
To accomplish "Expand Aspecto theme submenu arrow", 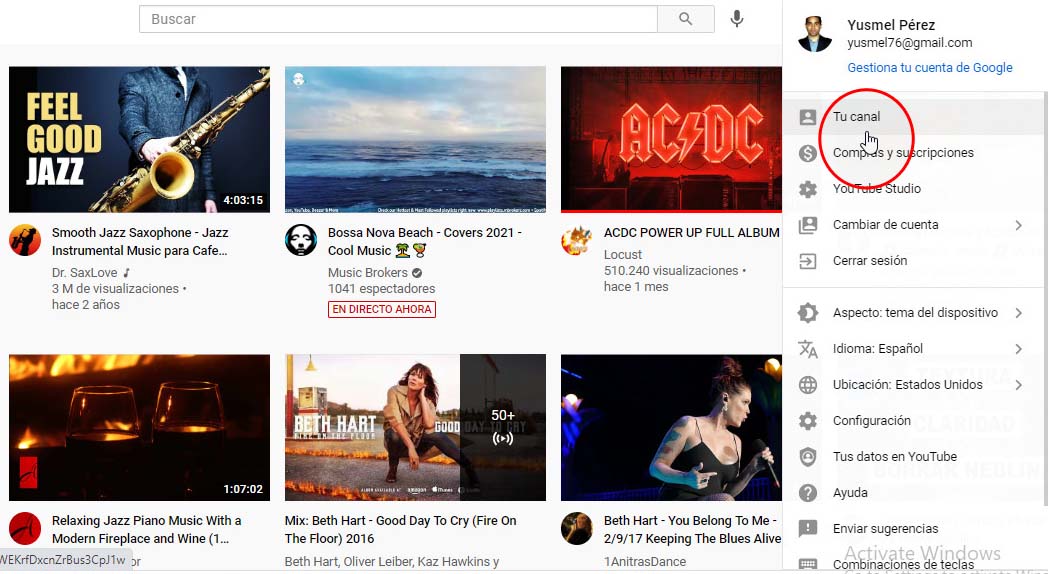I will click(x=1019, y=313).
